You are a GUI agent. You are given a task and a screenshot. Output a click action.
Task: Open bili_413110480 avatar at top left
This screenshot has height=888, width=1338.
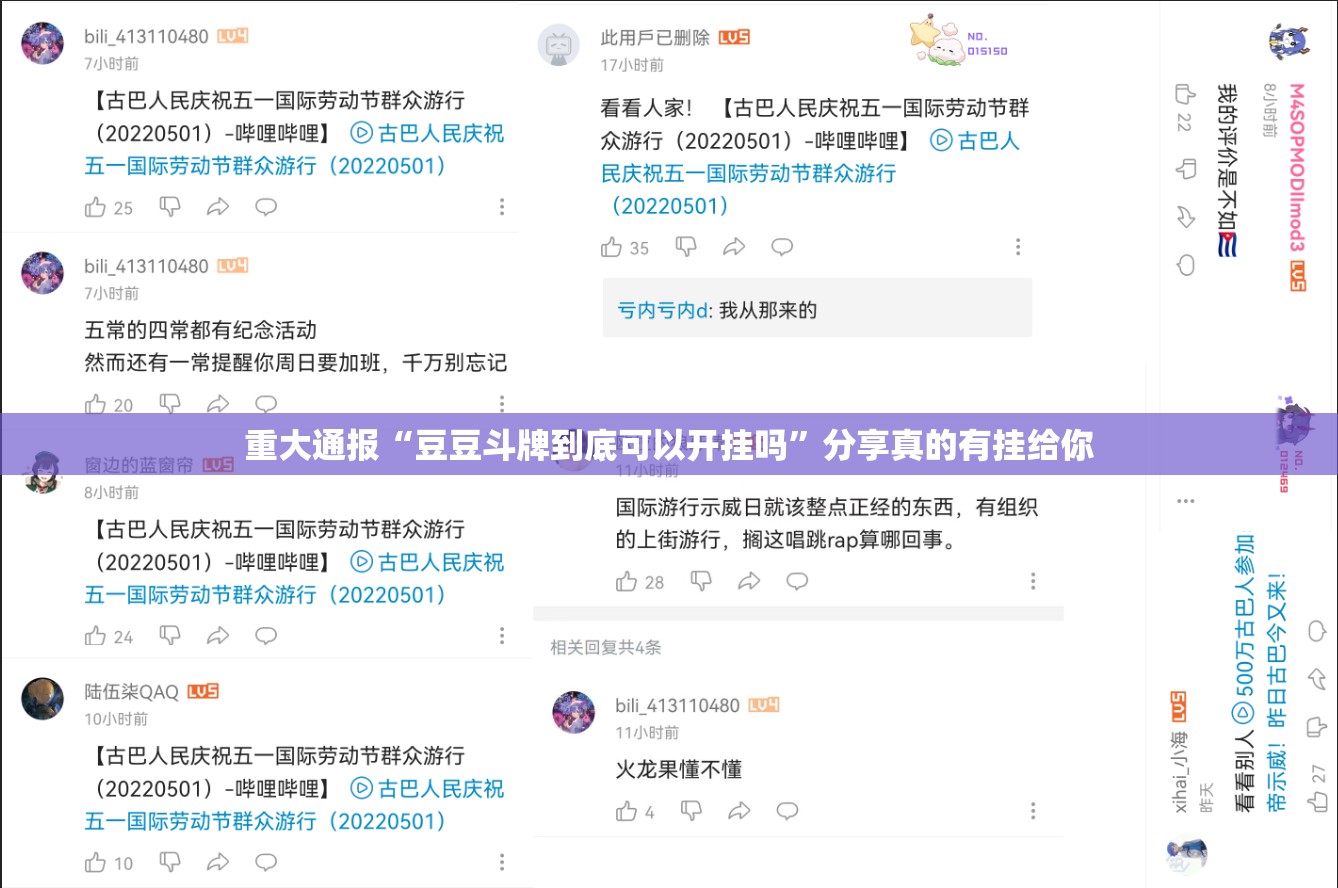tap(42, 45)
